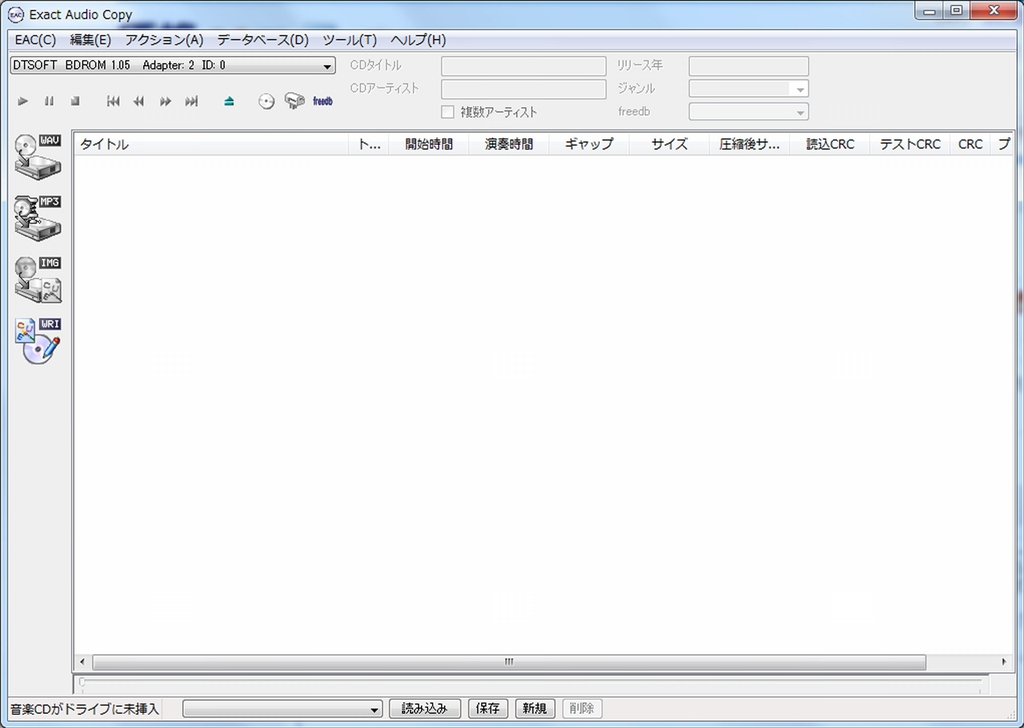The image size is (1024, 728).
Task: Click the 削除 button
Action: 582,708
